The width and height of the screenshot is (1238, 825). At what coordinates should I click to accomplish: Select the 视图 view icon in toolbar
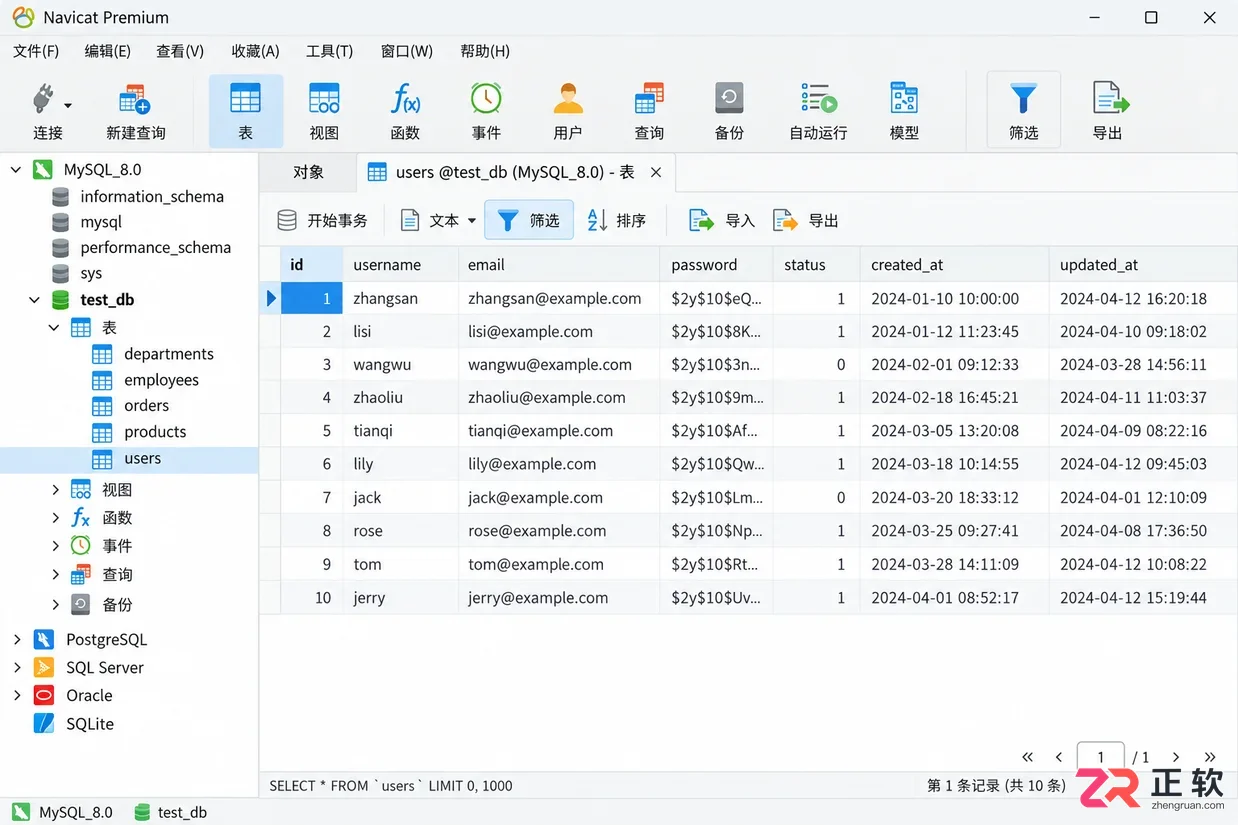324,112
